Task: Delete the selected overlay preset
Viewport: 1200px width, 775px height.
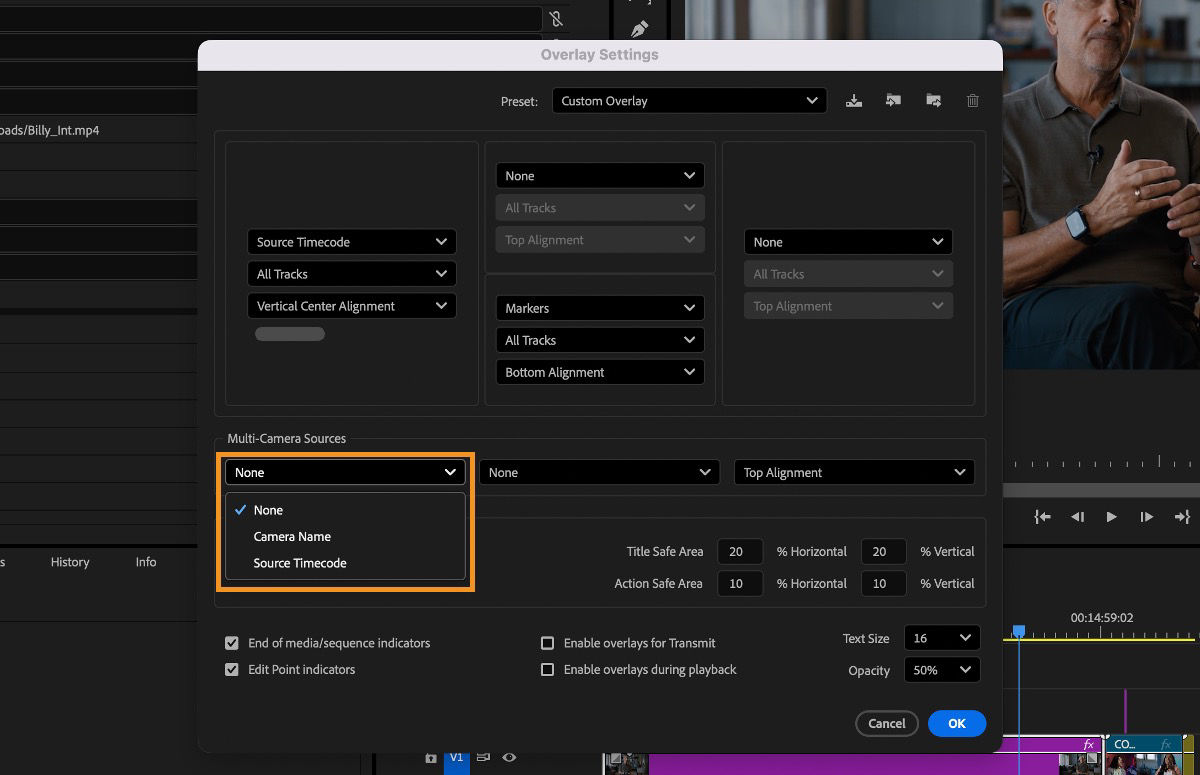Action: pos(972,100)
